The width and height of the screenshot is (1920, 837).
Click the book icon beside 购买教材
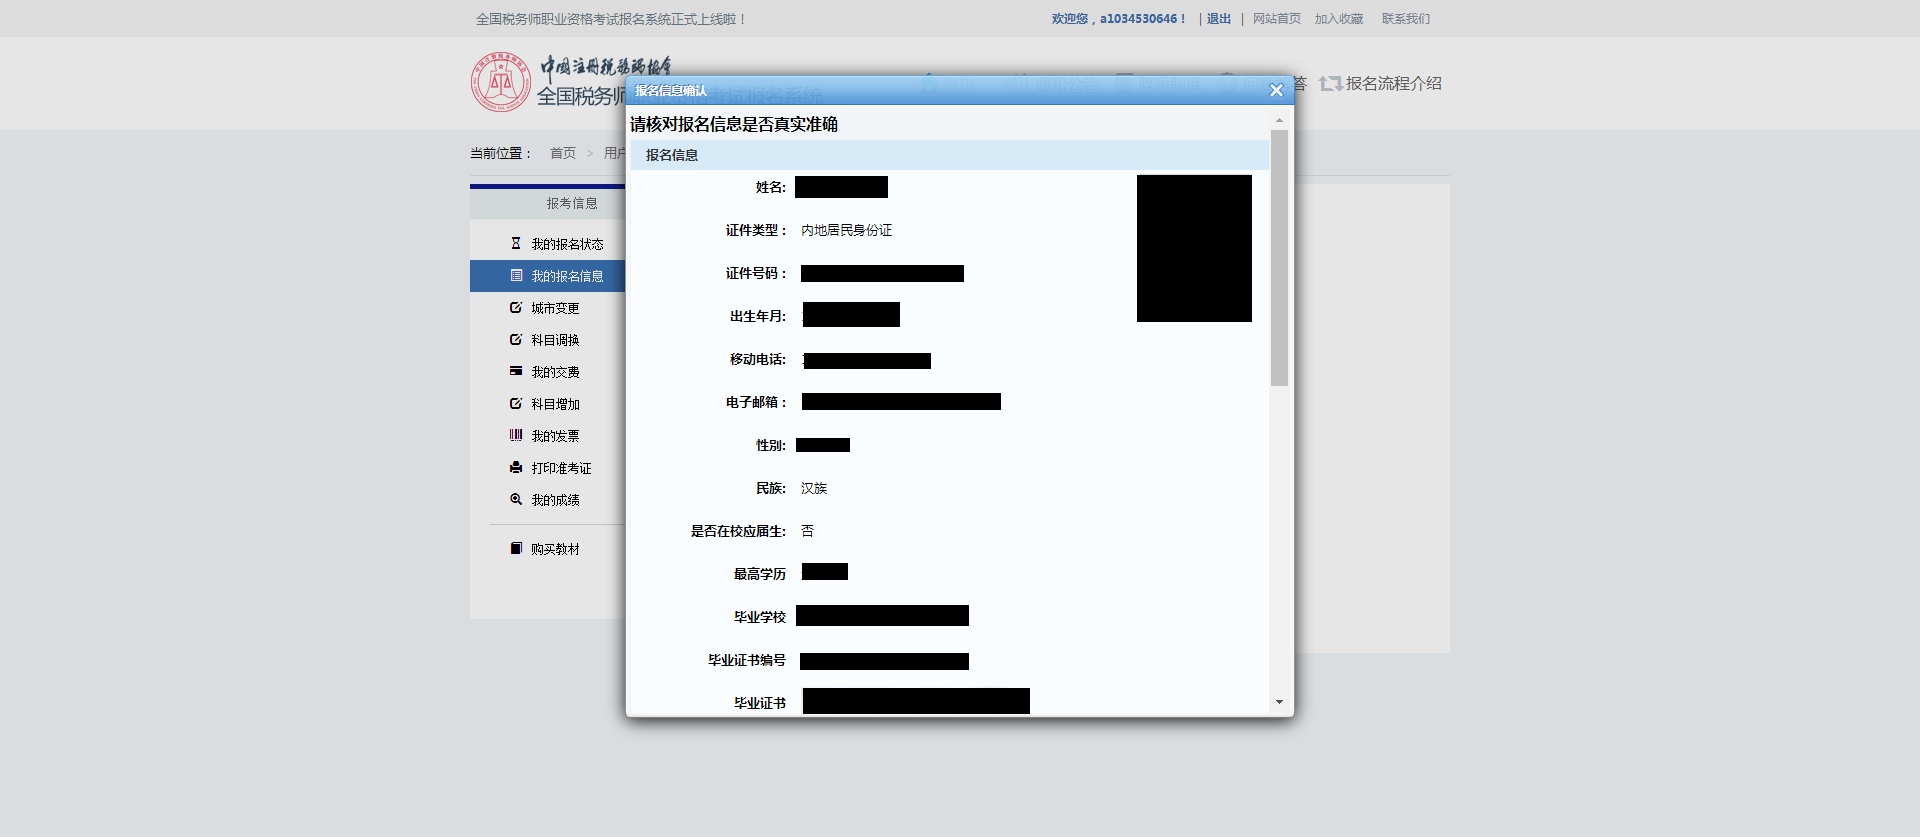pos(516,548)
